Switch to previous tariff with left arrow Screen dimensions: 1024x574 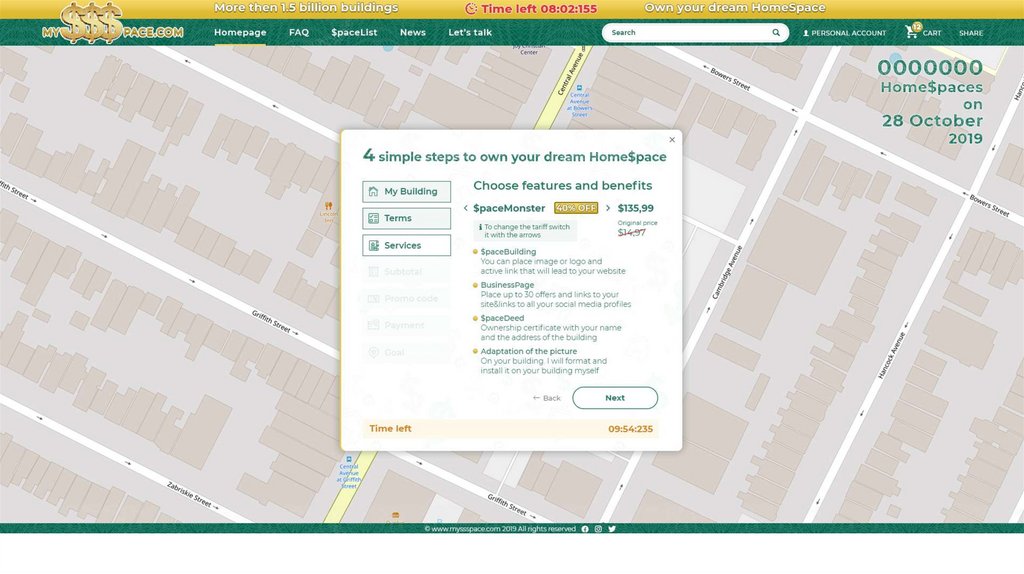(465, 208)
